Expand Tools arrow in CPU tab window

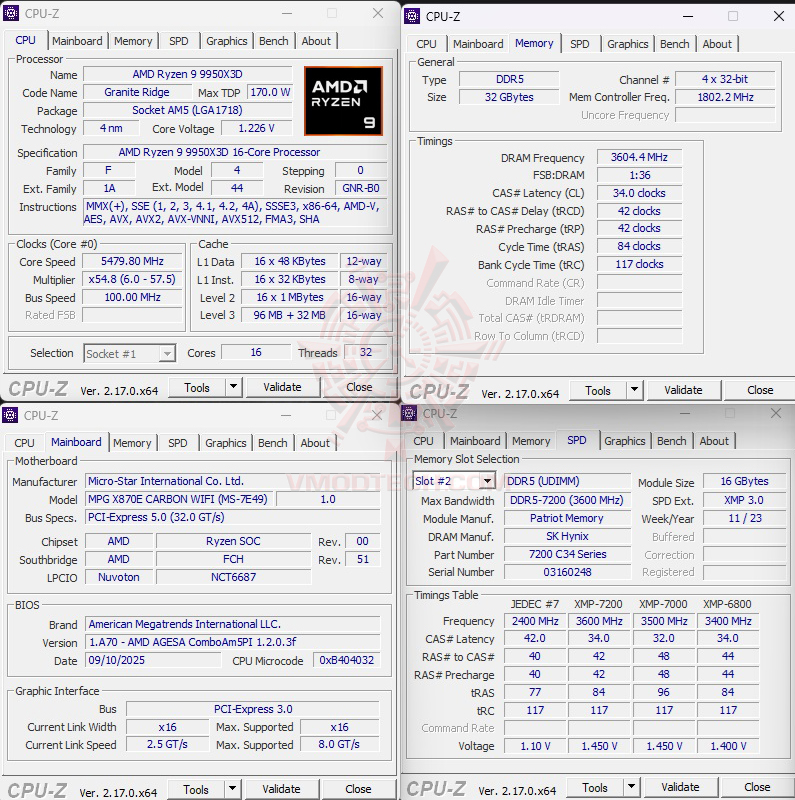coord(233,387)
